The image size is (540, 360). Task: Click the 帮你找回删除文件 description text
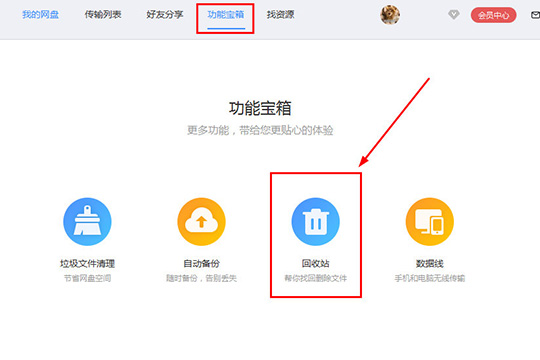pos(315,278)
